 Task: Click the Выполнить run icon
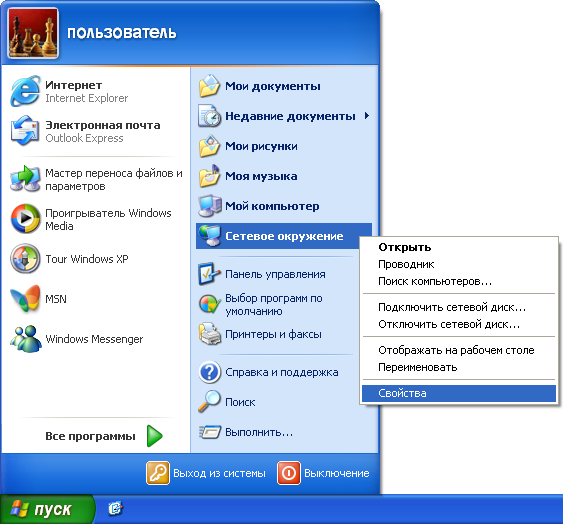point(210,431)
